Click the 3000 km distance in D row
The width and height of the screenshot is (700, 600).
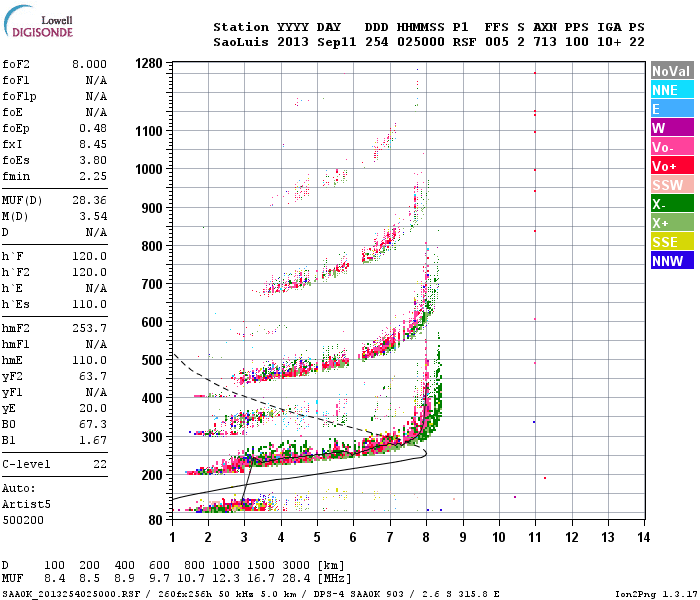point(296,566)
